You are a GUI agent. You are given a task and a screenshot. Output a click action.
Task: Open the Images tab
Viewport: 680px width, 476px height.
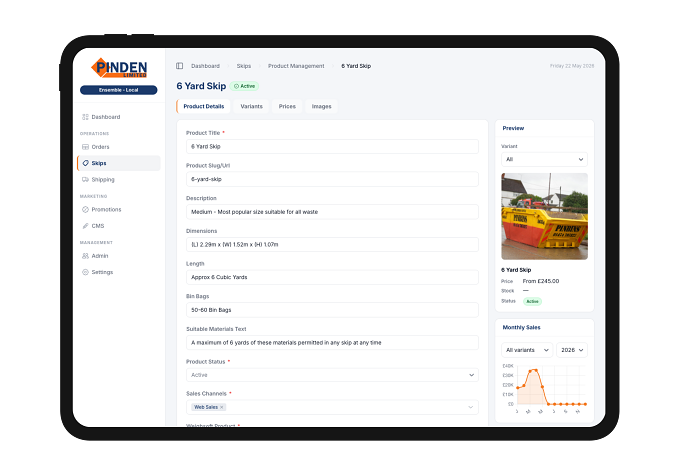click(321, 107)
